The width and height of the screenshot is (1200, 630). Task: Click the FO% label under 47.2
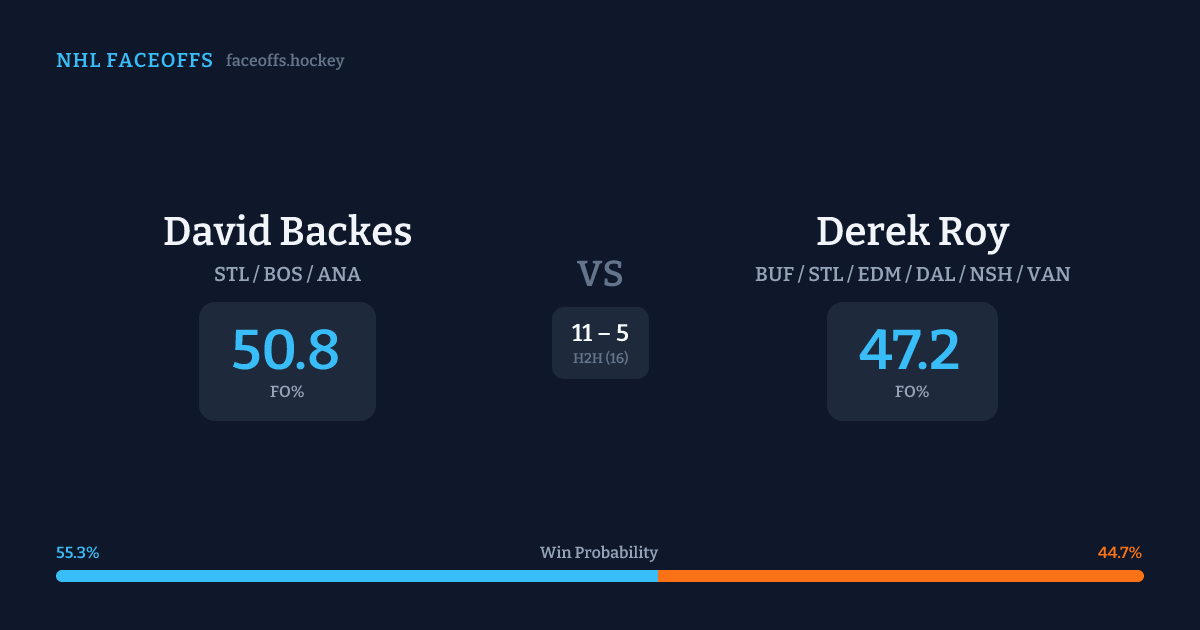pos(912,392)
